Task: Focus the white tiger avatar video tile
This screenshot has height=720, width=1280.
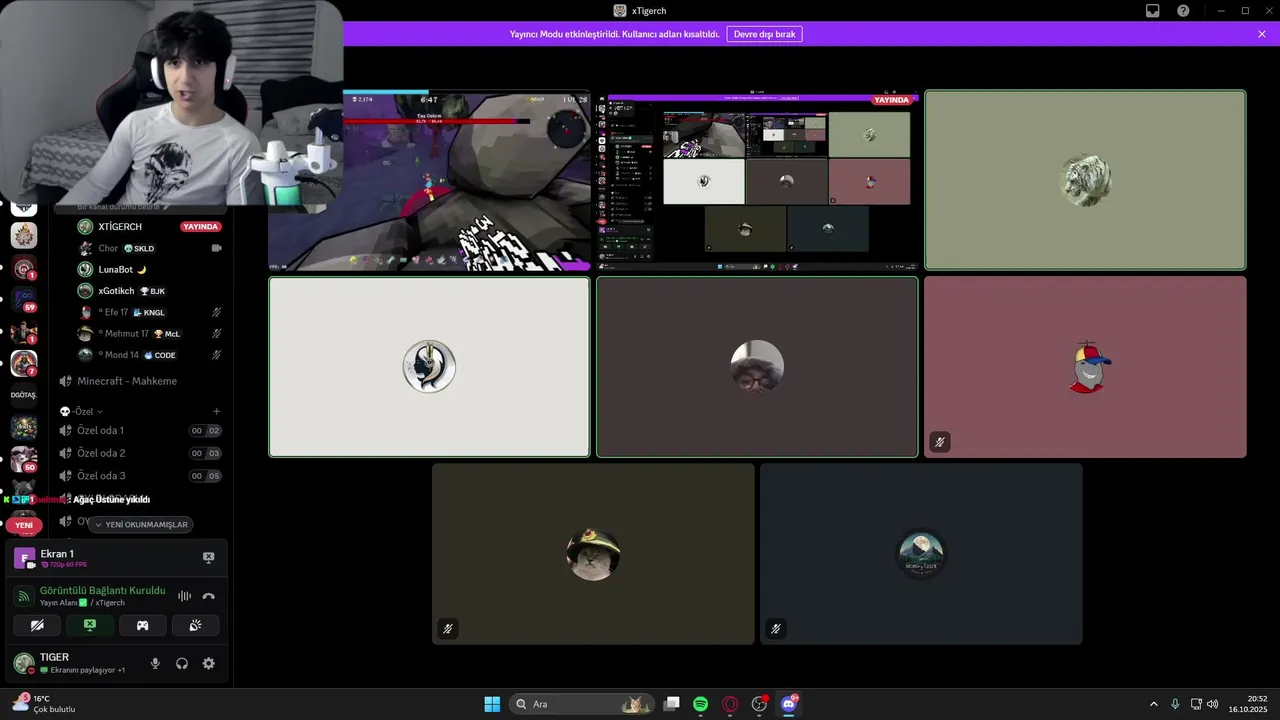Action: (x=1085, y=180)
